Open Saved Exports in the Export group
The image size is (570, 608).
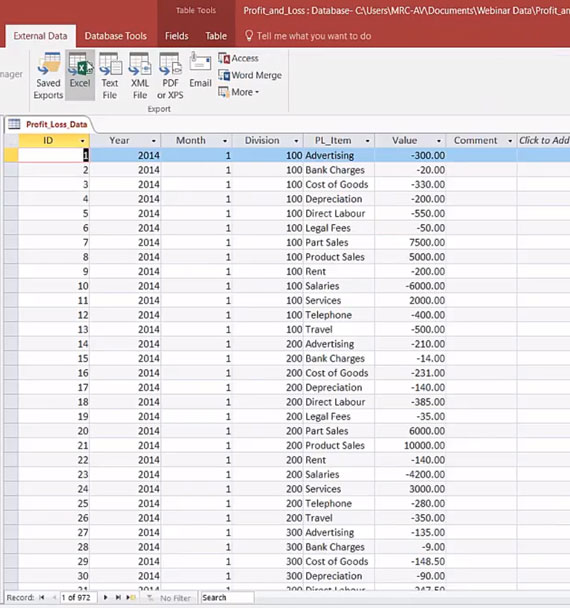coord(48,76)
